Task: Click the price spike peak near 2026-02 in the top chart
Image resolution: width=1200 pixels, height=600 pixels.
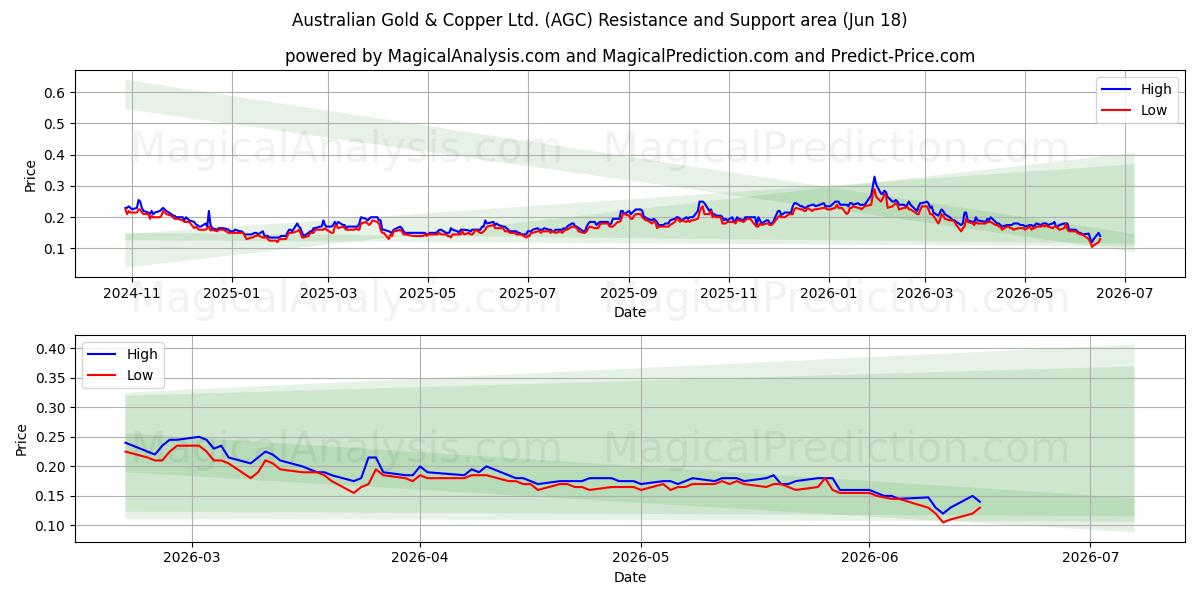Action: click(874, 178)
